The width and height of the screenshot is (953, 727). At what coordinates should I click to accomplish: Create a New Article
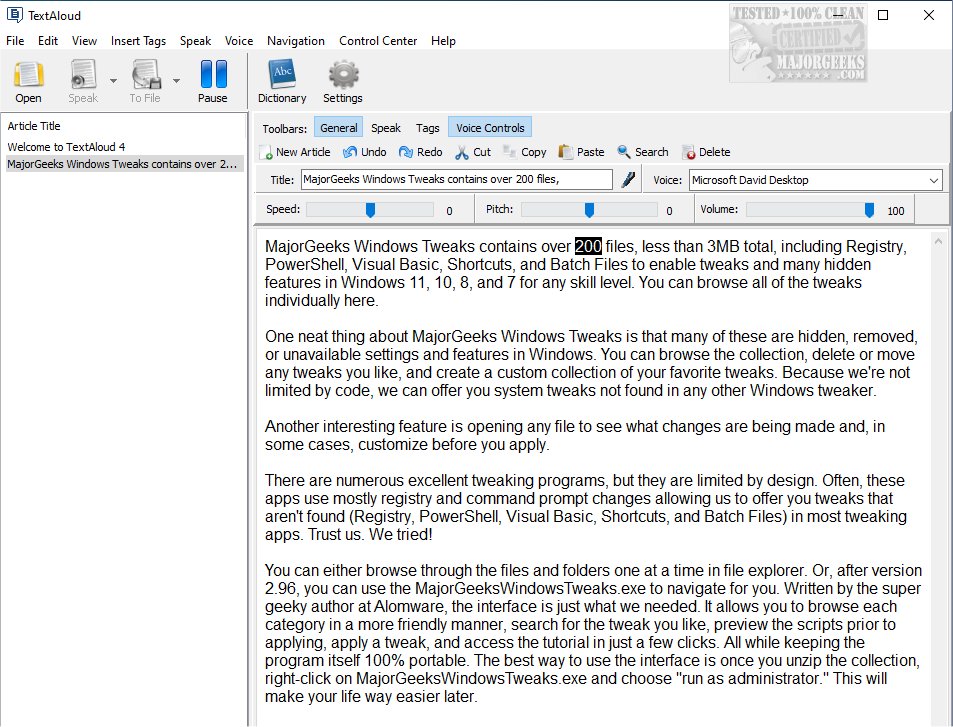[x=295, y=152]
